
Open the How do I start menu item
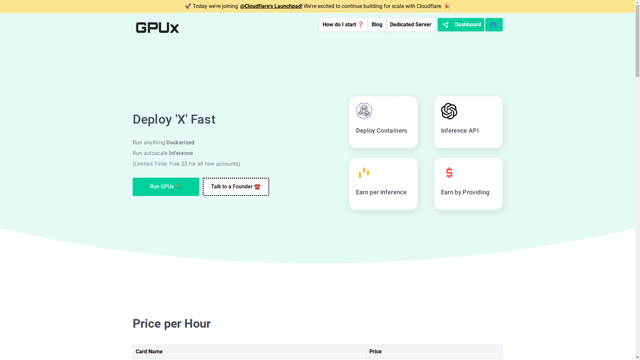[x=343, y=24]
